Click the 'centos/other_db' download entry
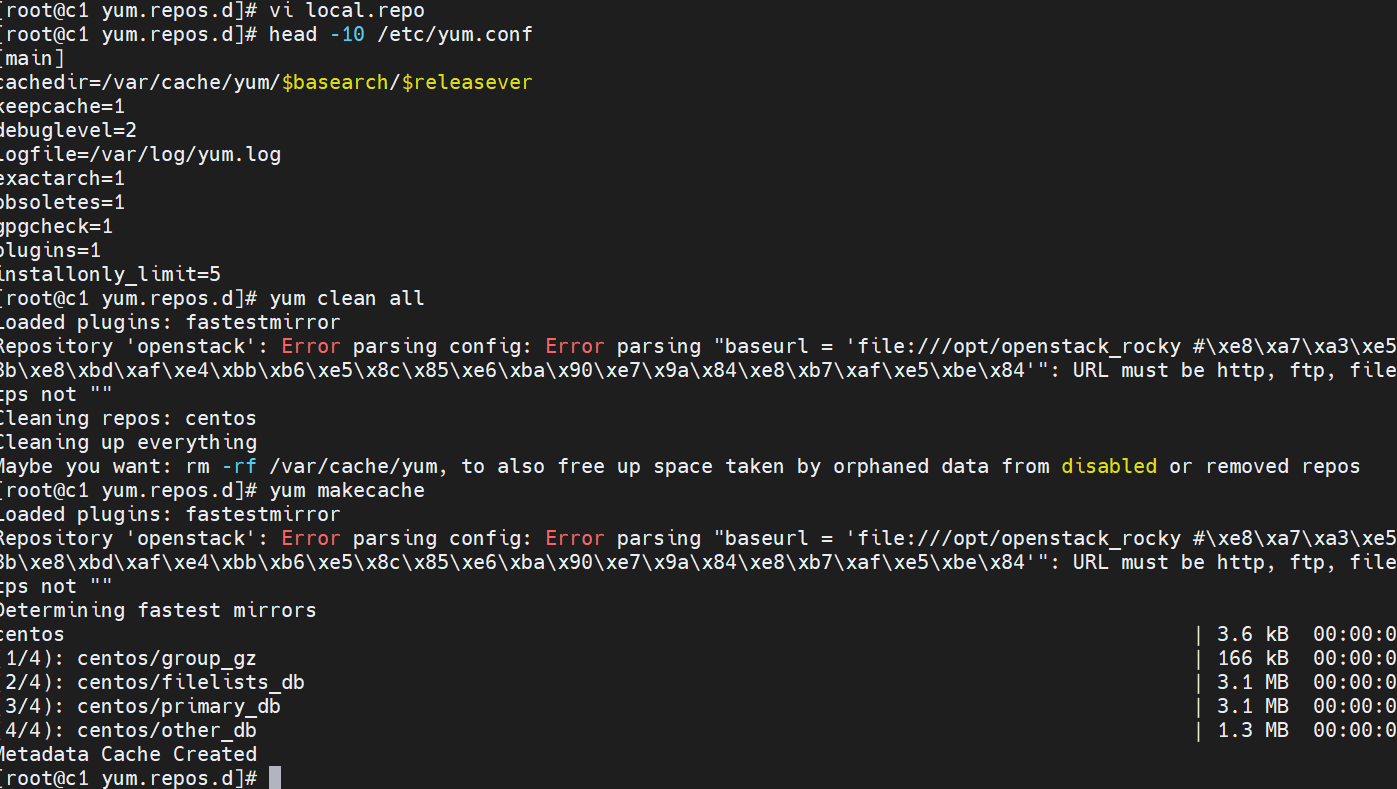 click(x=167, y=730)
